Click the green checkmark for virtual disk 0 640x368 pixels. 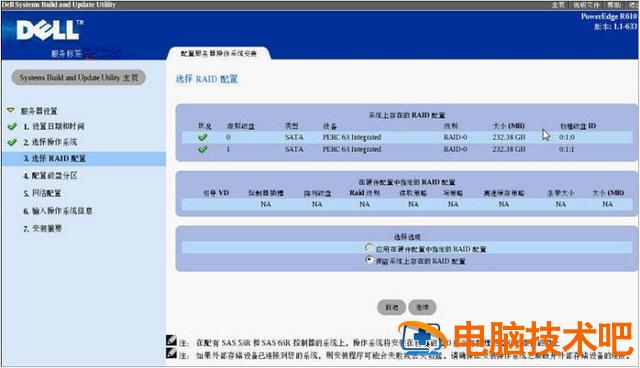coord(202,137)
